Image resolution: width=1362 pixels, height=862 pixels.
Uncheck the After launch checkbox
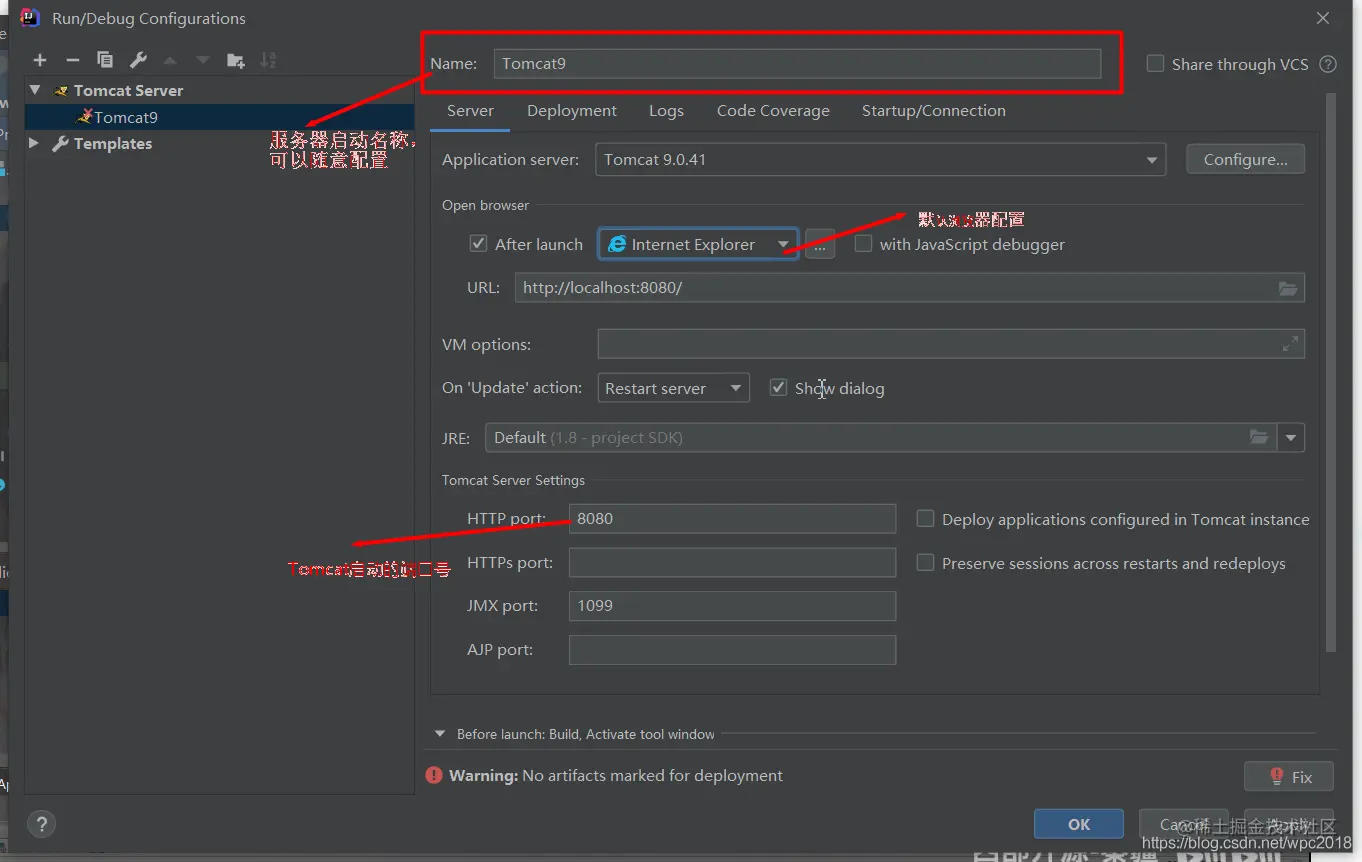[x=478, y=244]
